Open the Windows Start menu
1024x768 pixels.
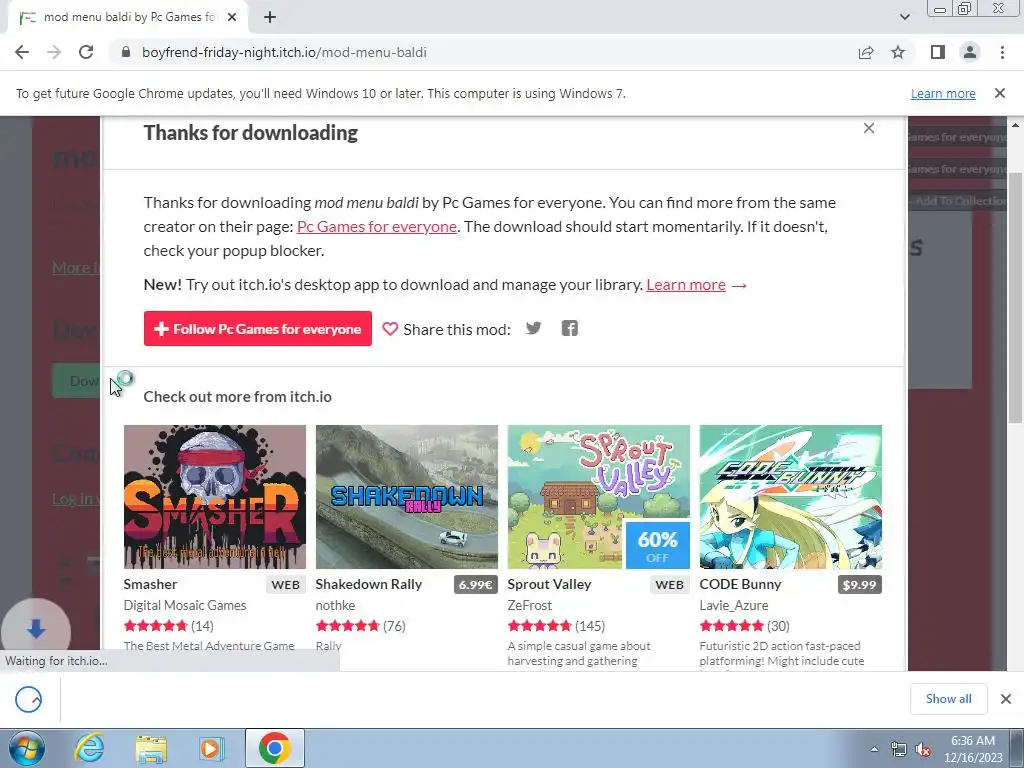click(27, 748)
